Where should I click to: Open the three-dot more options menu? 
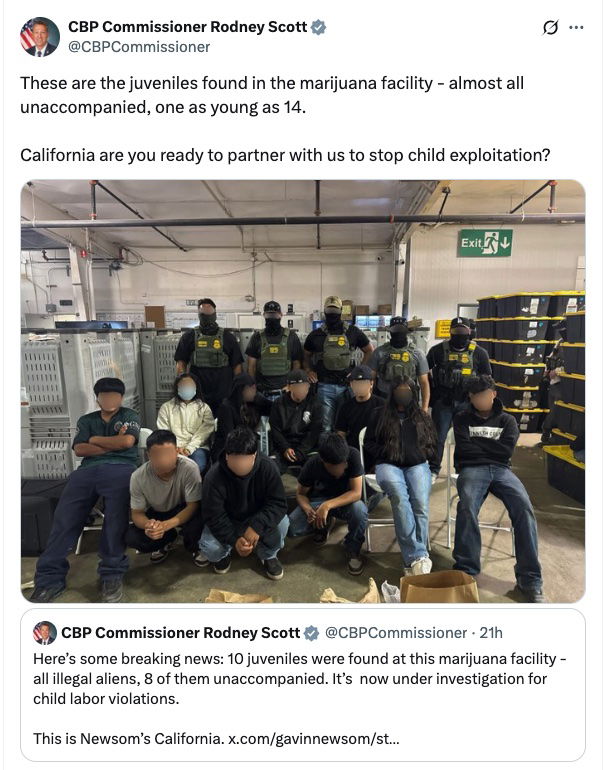(576, 28)
